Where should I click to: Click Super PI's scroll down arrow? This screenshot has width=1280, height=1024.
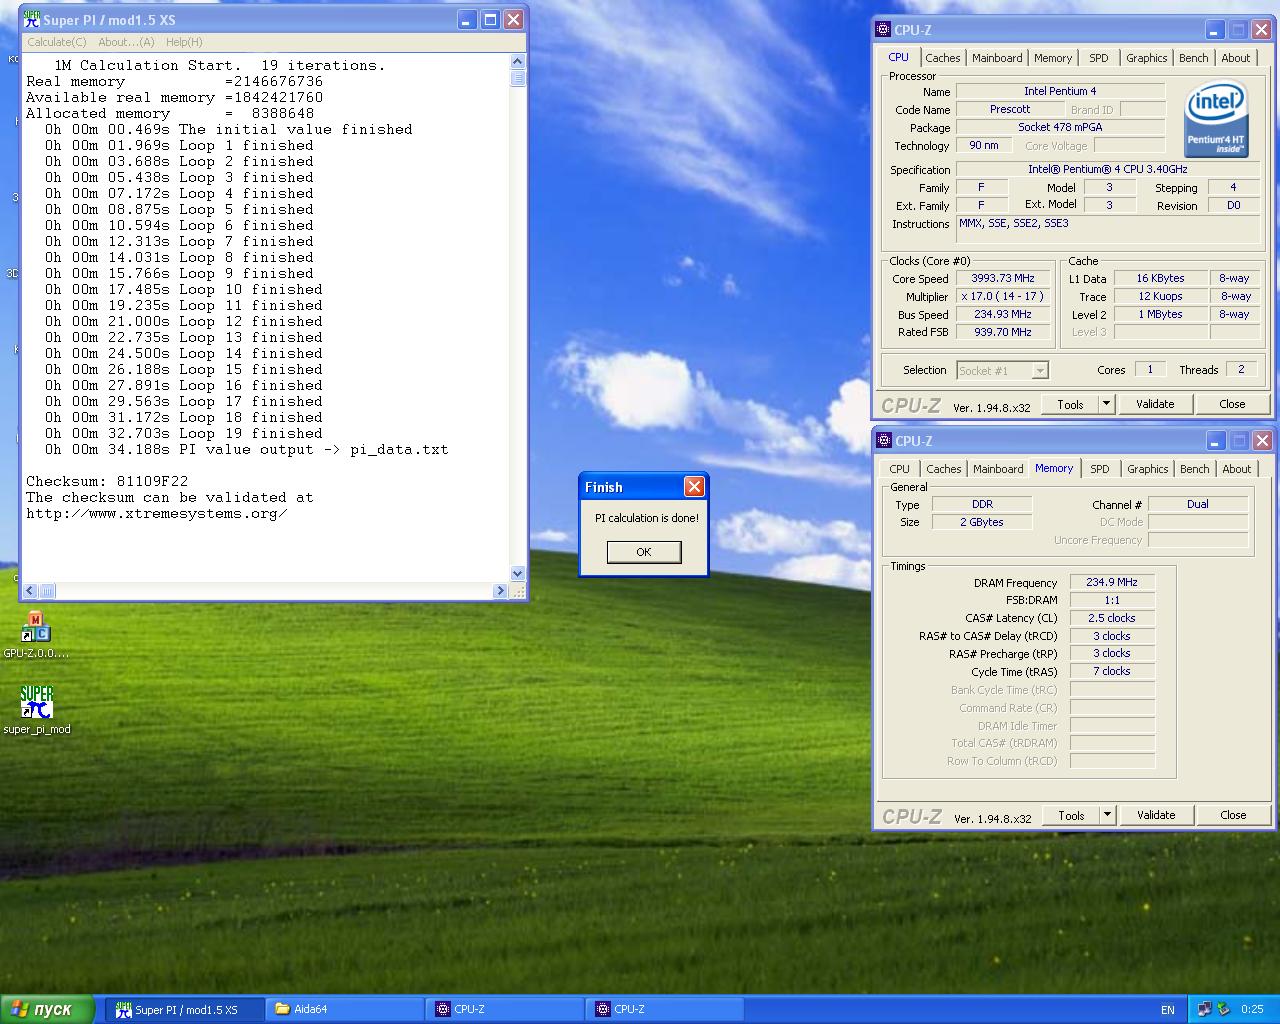pyautogui.click(x=518, y=574)
